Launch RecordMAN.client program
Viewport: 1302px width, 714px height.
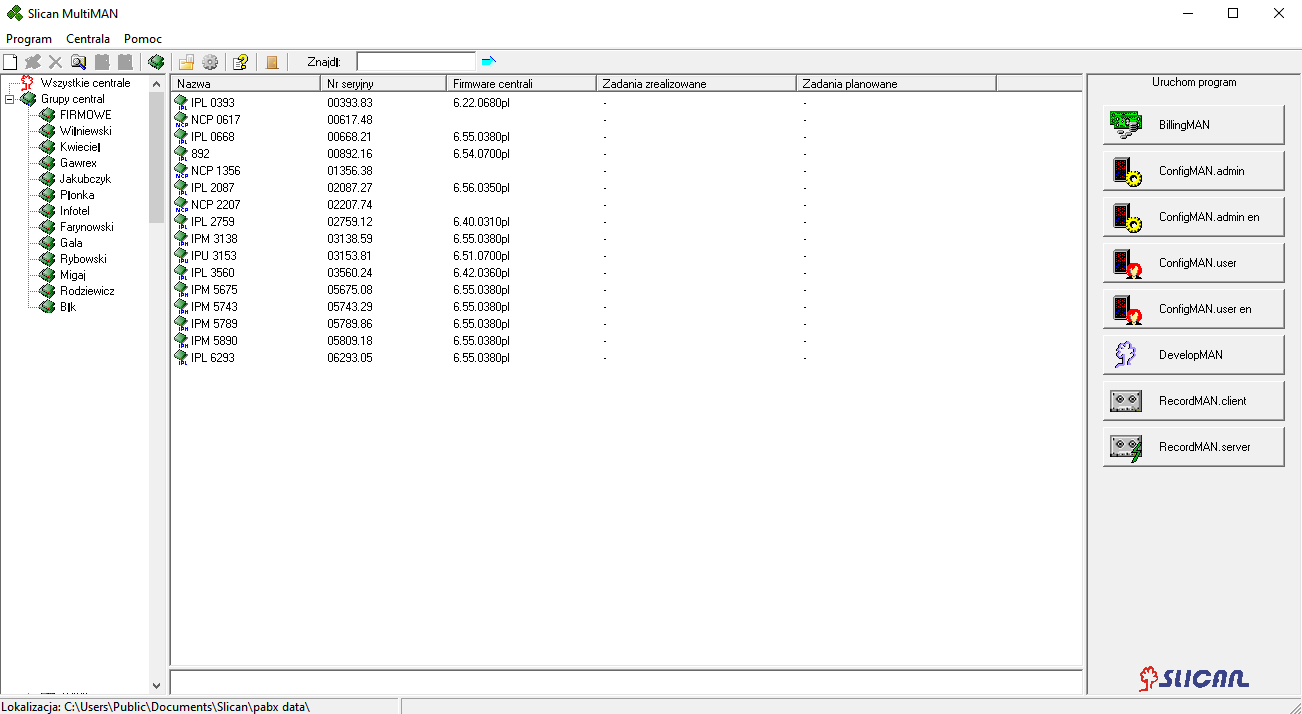(1194, 401)
